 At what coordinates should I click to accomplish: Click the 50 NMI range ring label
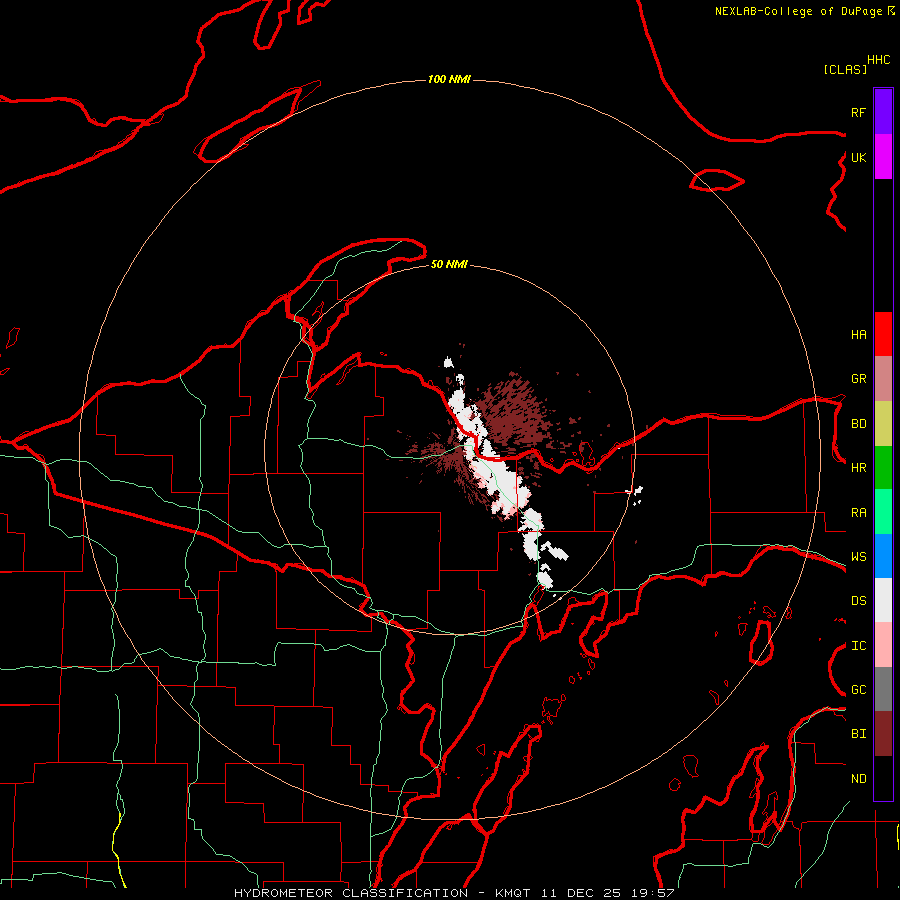[449, 265]
